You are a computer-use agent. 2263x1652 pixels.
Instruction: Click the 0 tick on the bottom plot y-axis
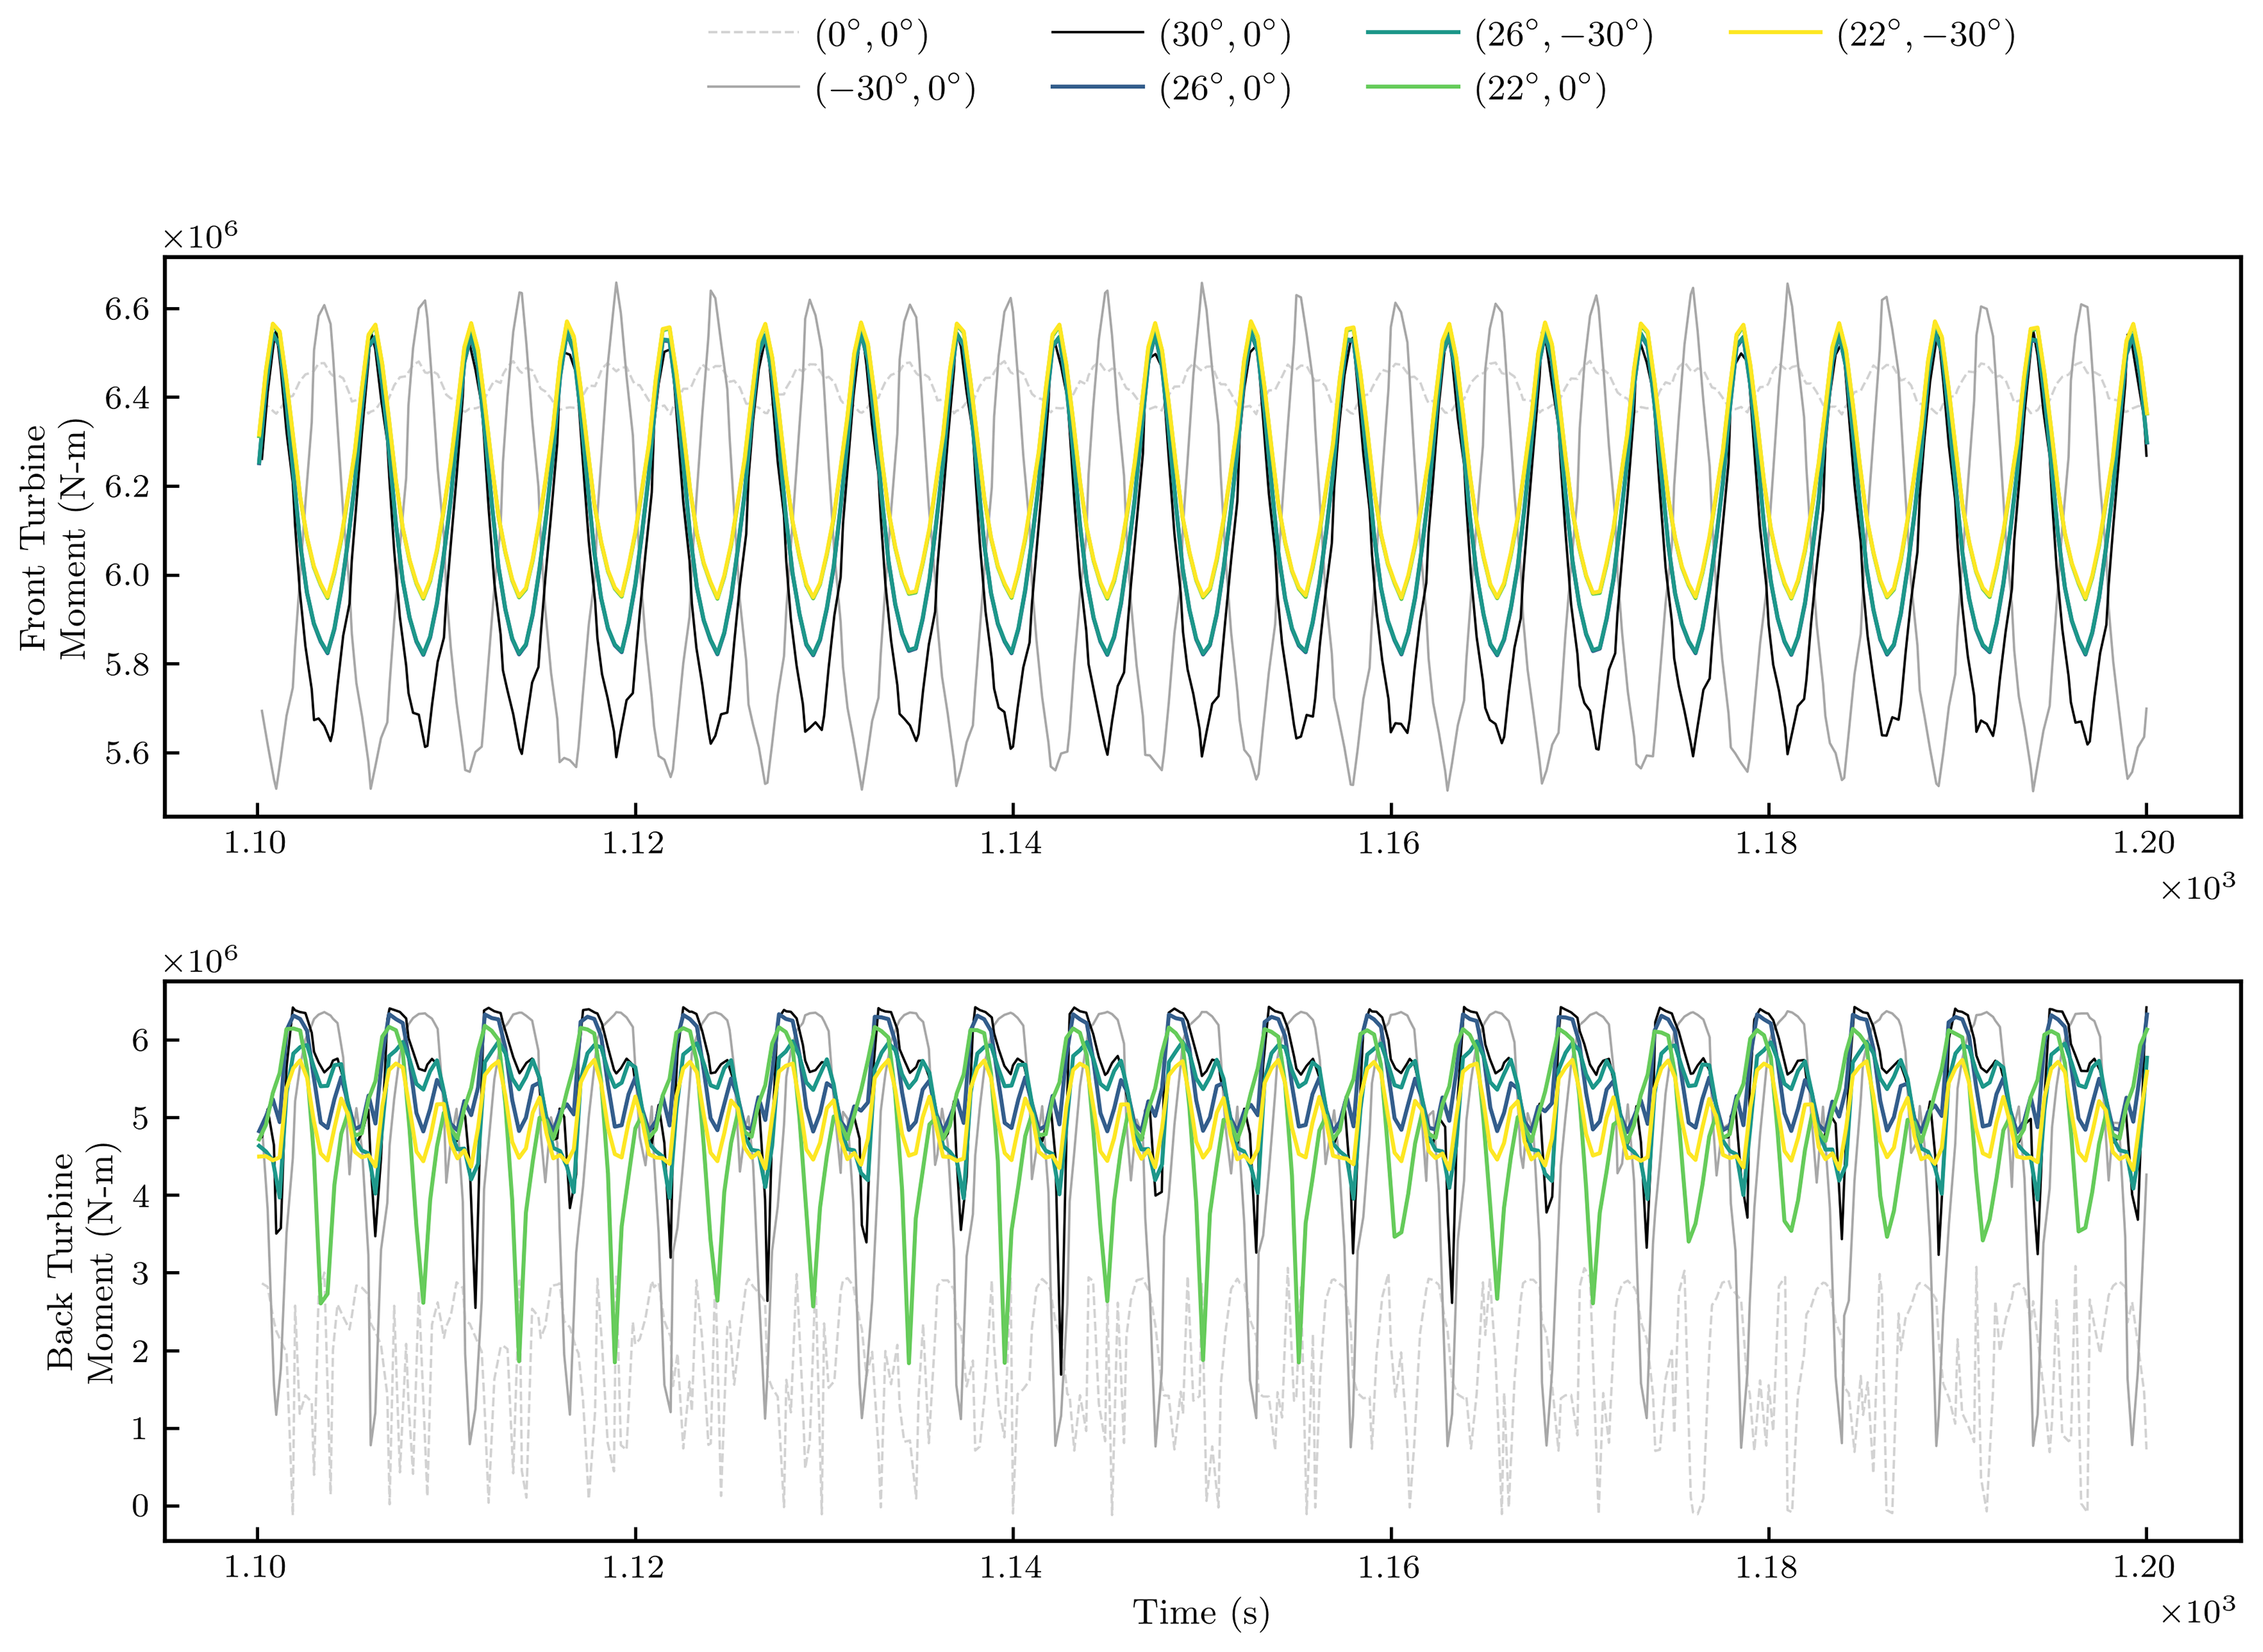[x=140, y=1506]
